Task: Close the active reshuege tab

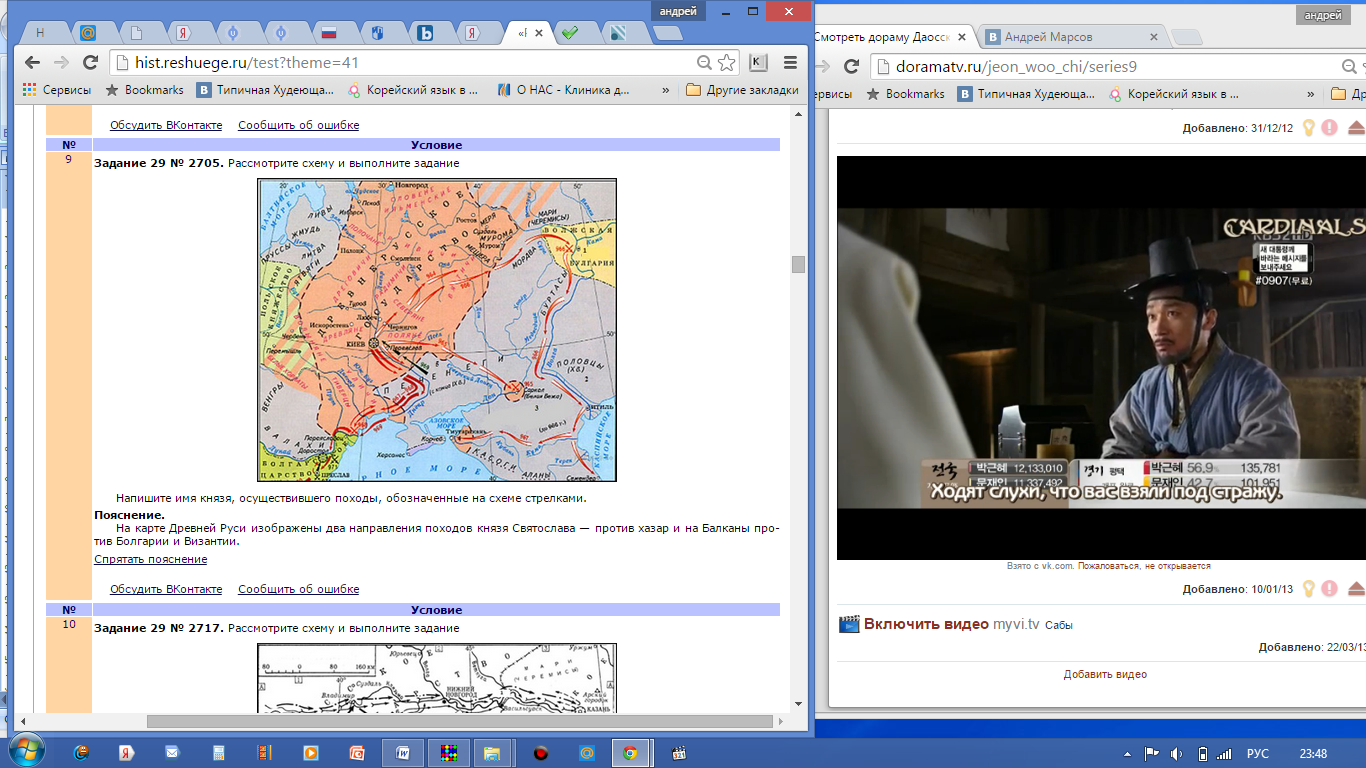Action: [x=540, y=33]
